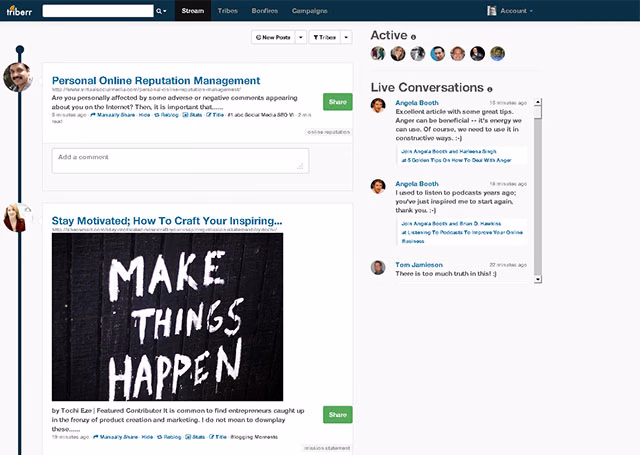The height and width of the screenshot is (455, 640).
Task: Share the Personal Online Reputation Management post
Action: coord(338,102)
